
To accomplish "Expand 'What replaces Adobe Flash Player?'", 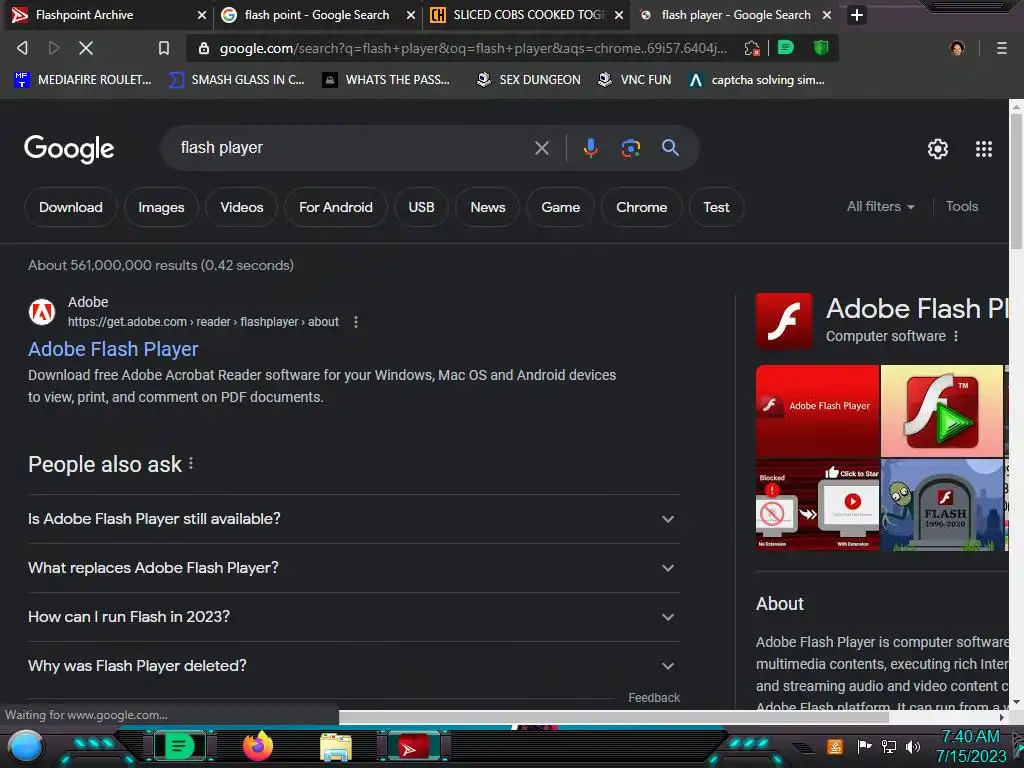I will (353, 568).
